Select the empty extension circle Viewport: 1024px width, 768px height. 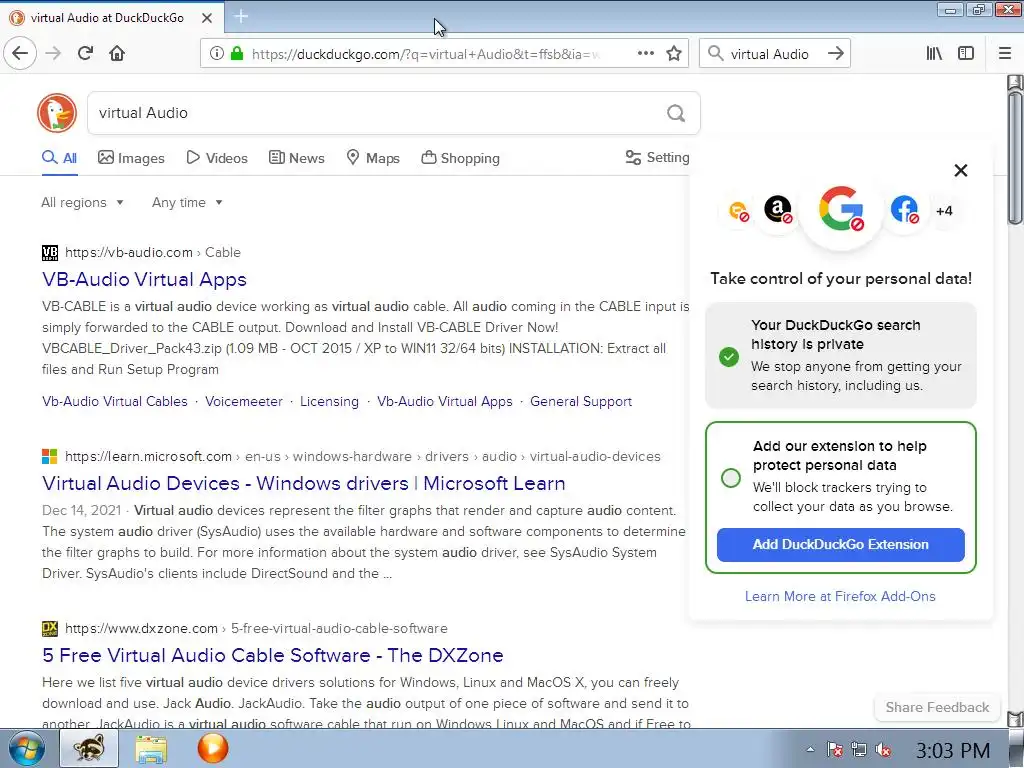click(731, 477)
